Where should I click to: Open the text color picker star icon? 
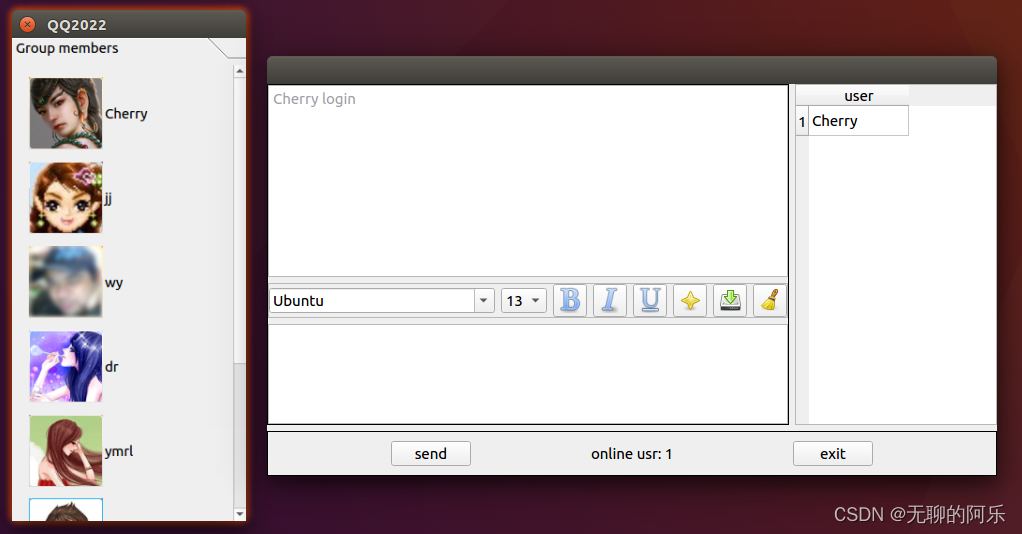click(690, 301)
